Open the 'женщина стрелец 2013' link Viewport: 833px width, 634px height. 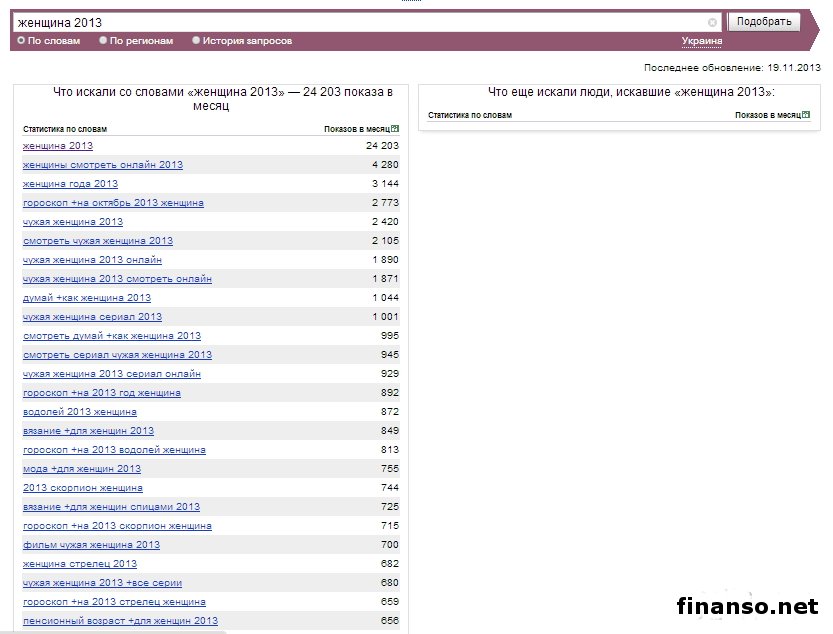pyautogui.click(x=80, y=564)
